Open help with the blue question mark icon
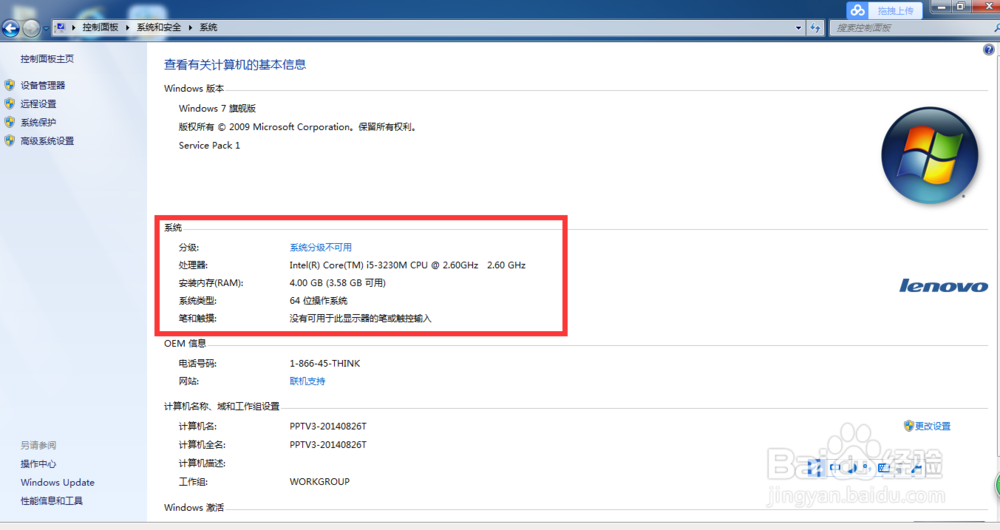The image size is (1000, 530). (988, 50)
